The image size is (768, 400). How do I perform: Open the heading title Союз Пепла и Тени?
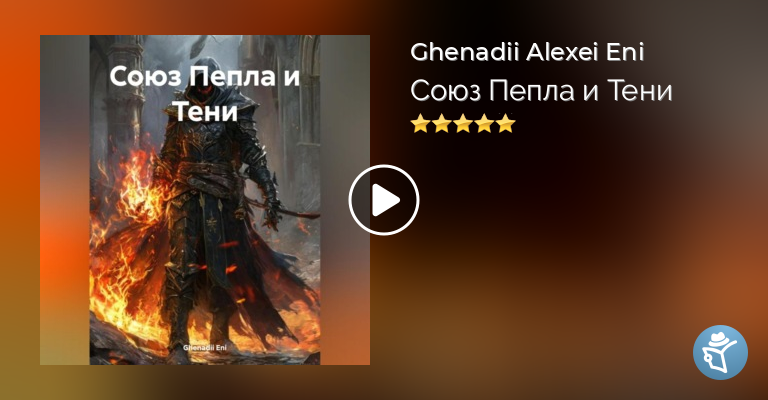[541, 91]
